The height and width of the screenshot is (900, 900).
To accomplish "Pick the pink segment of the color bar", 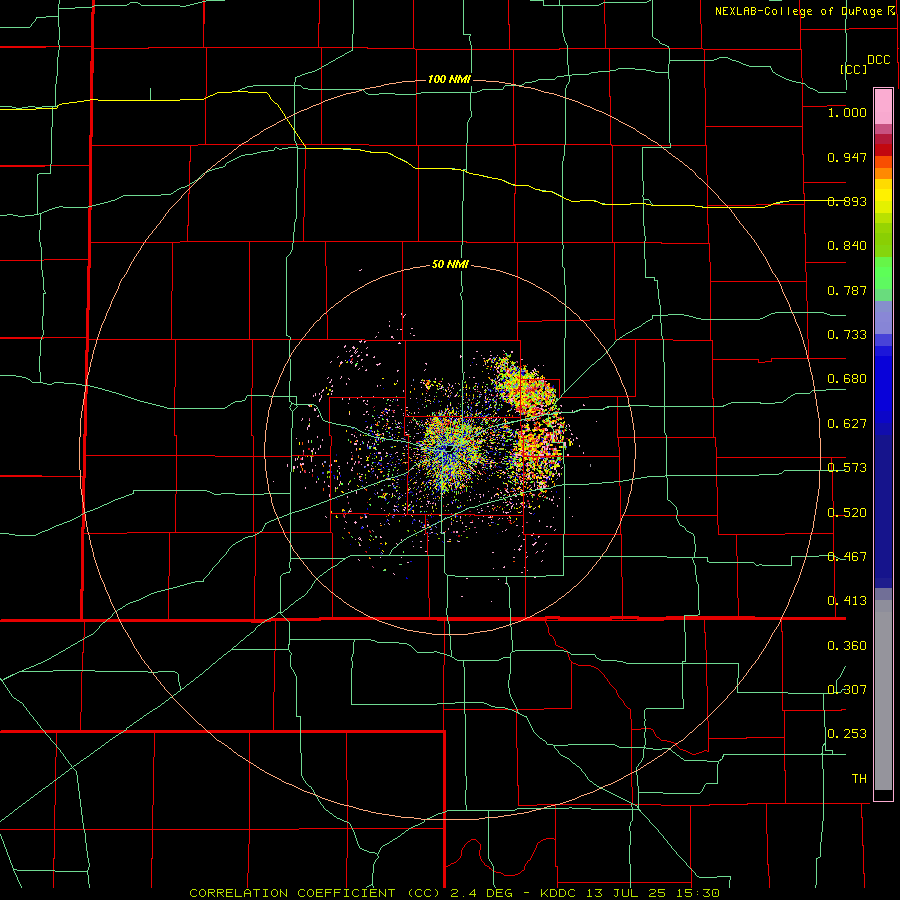I will 883,106.
